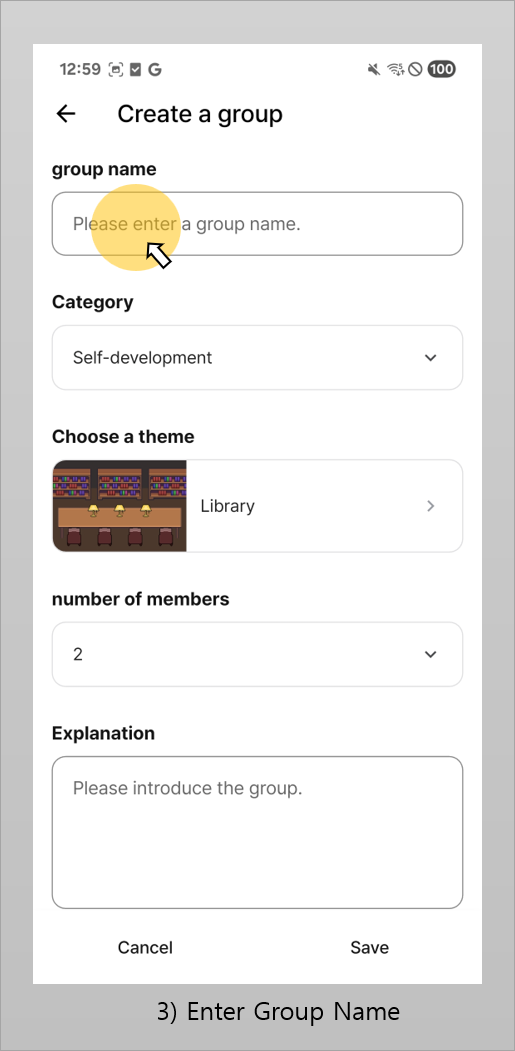
Task: Open theme chooser with right chevron
Action: 431,506
